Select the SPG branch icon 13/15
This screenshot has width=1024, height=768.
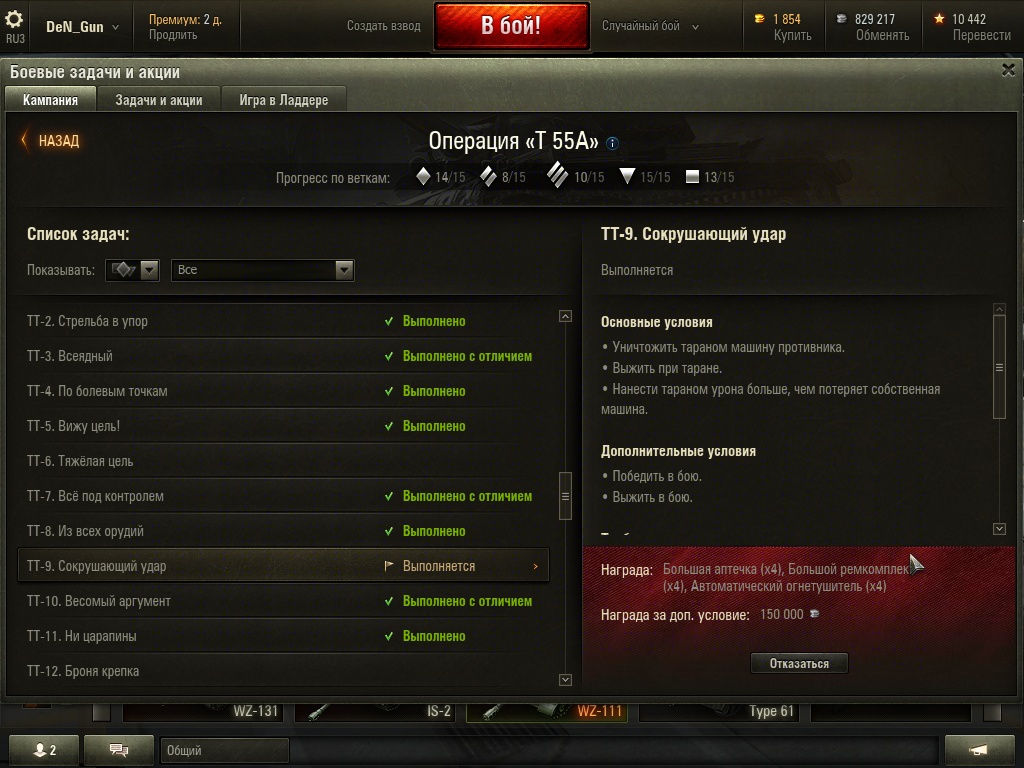692,176
